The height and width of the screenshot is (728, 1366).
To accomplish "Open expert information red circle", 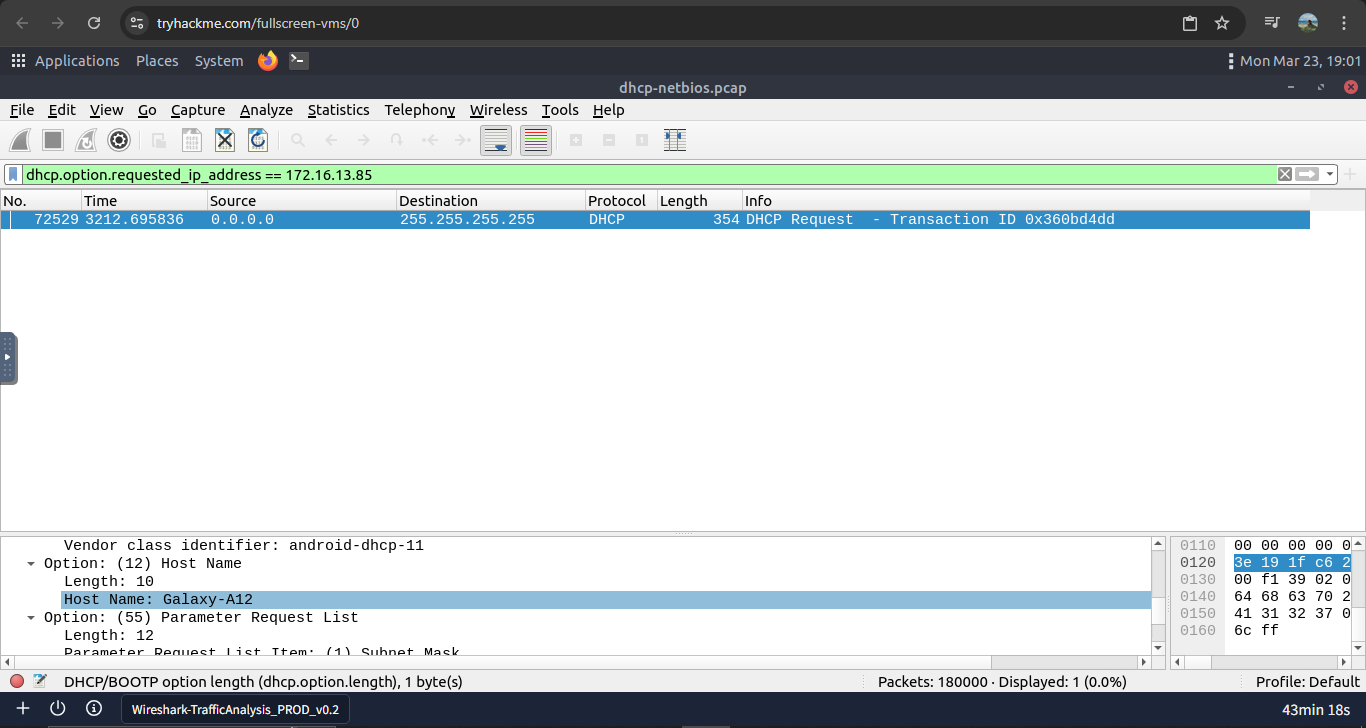I will 17,682.
